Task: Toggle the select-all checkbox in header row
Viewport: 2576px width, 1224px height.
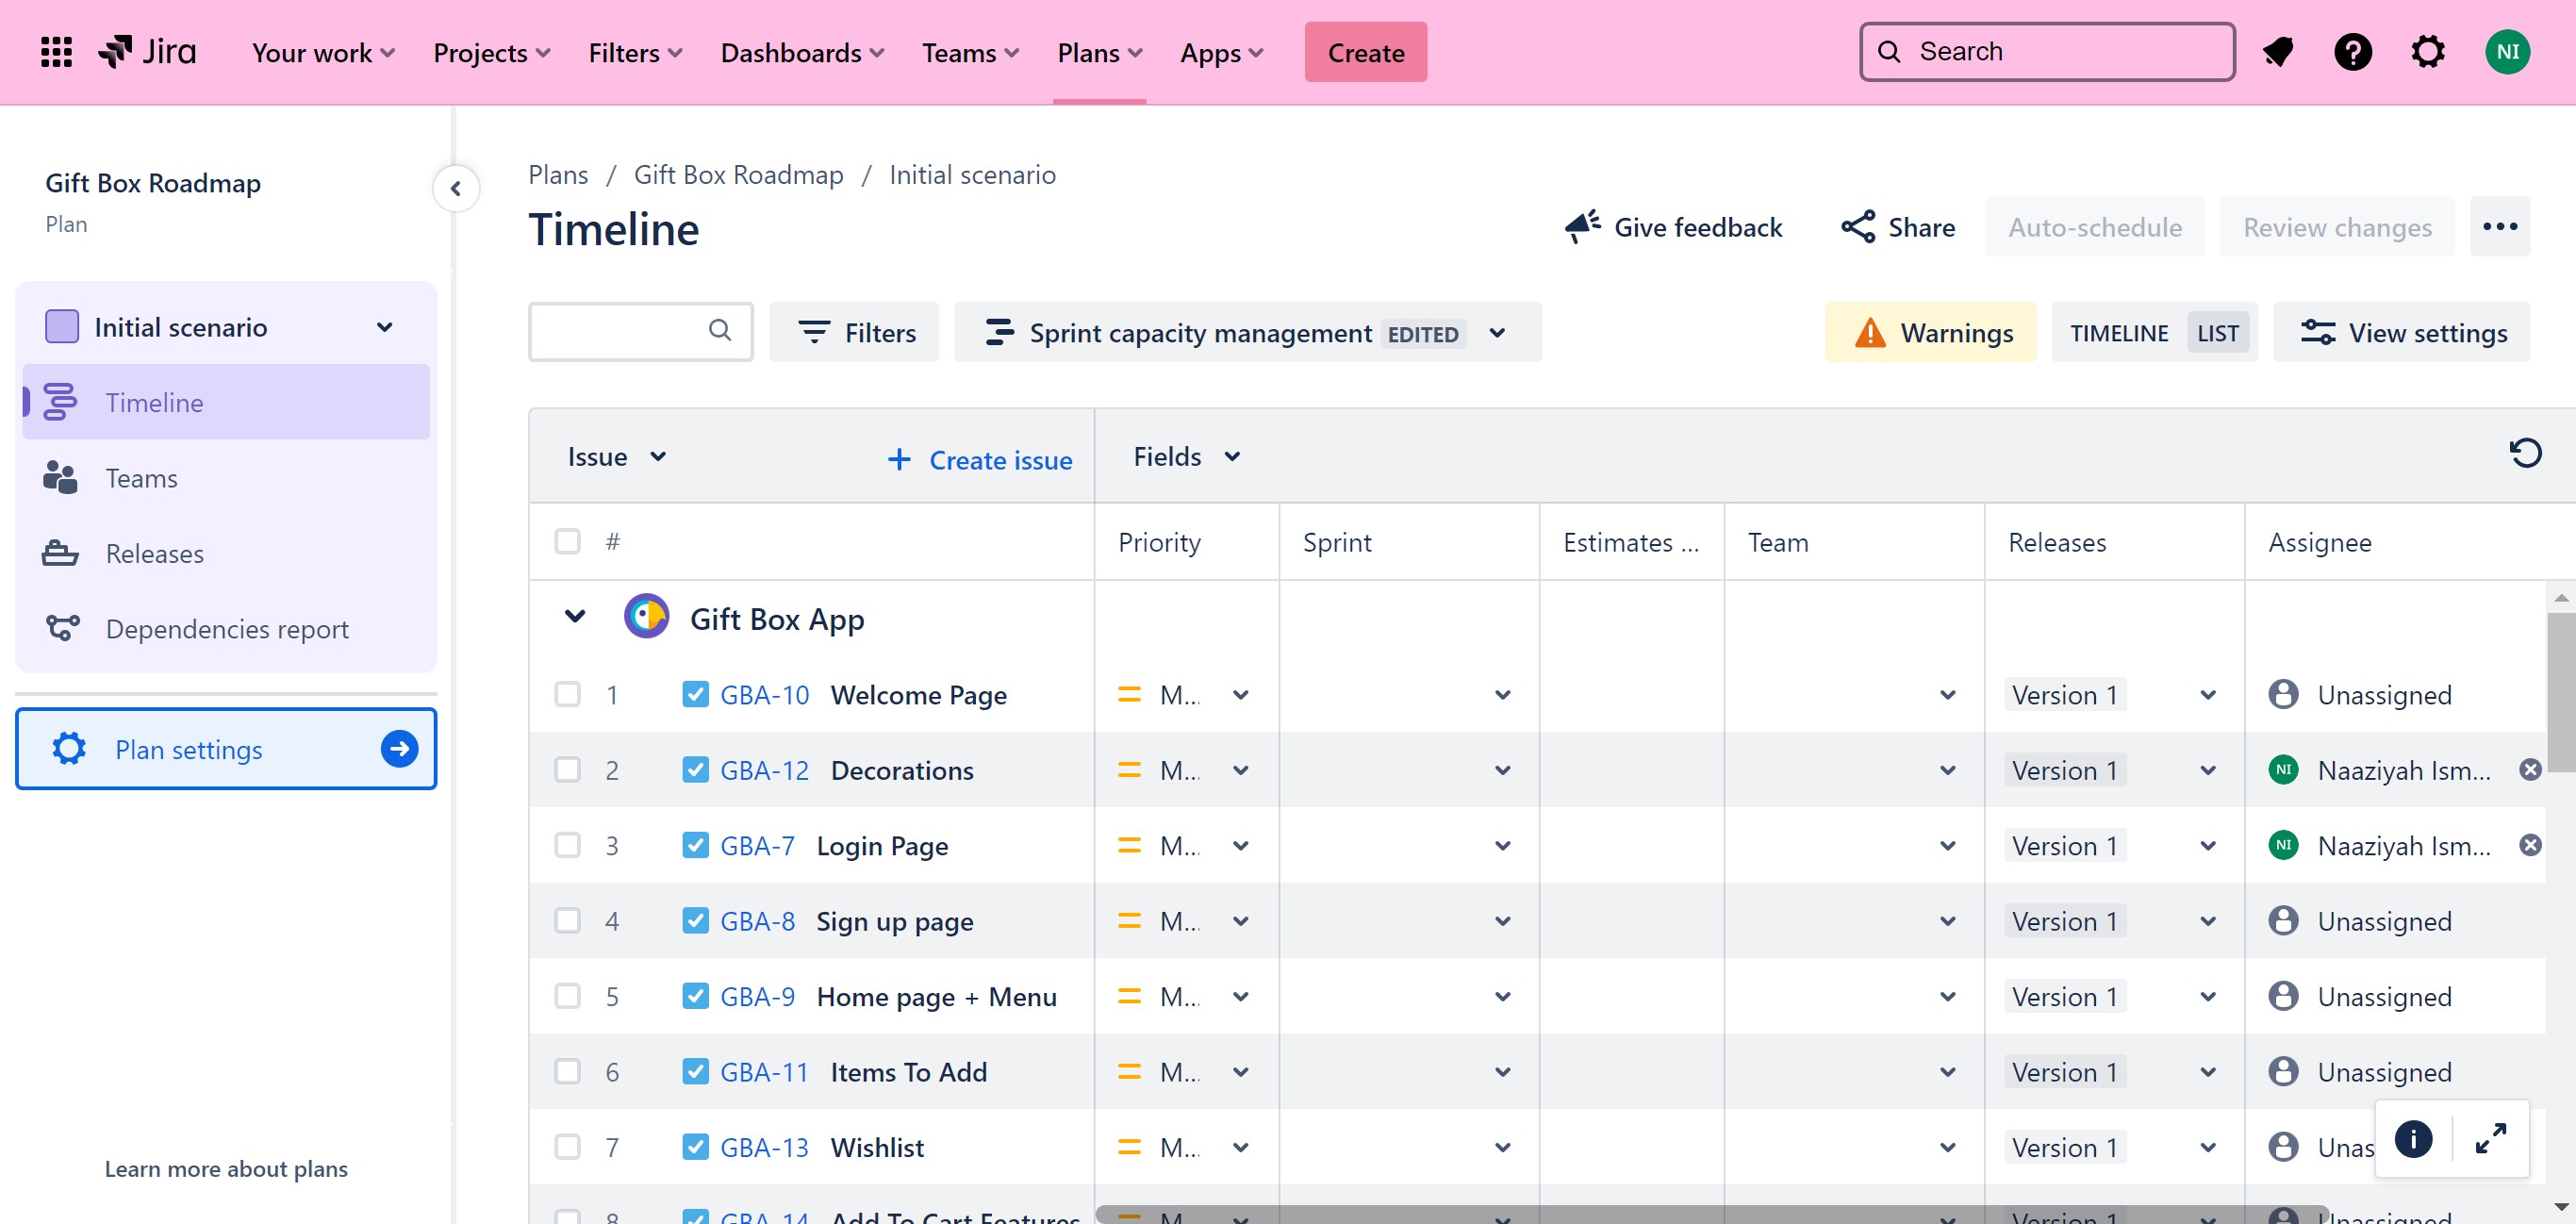Action: point(567,541)
